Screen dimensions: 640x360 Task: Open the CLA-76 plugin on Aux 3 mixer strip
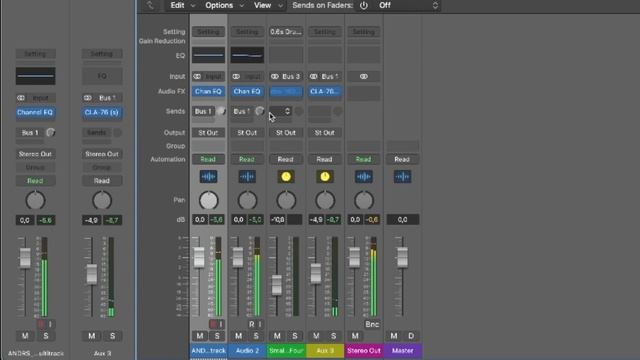324,91
